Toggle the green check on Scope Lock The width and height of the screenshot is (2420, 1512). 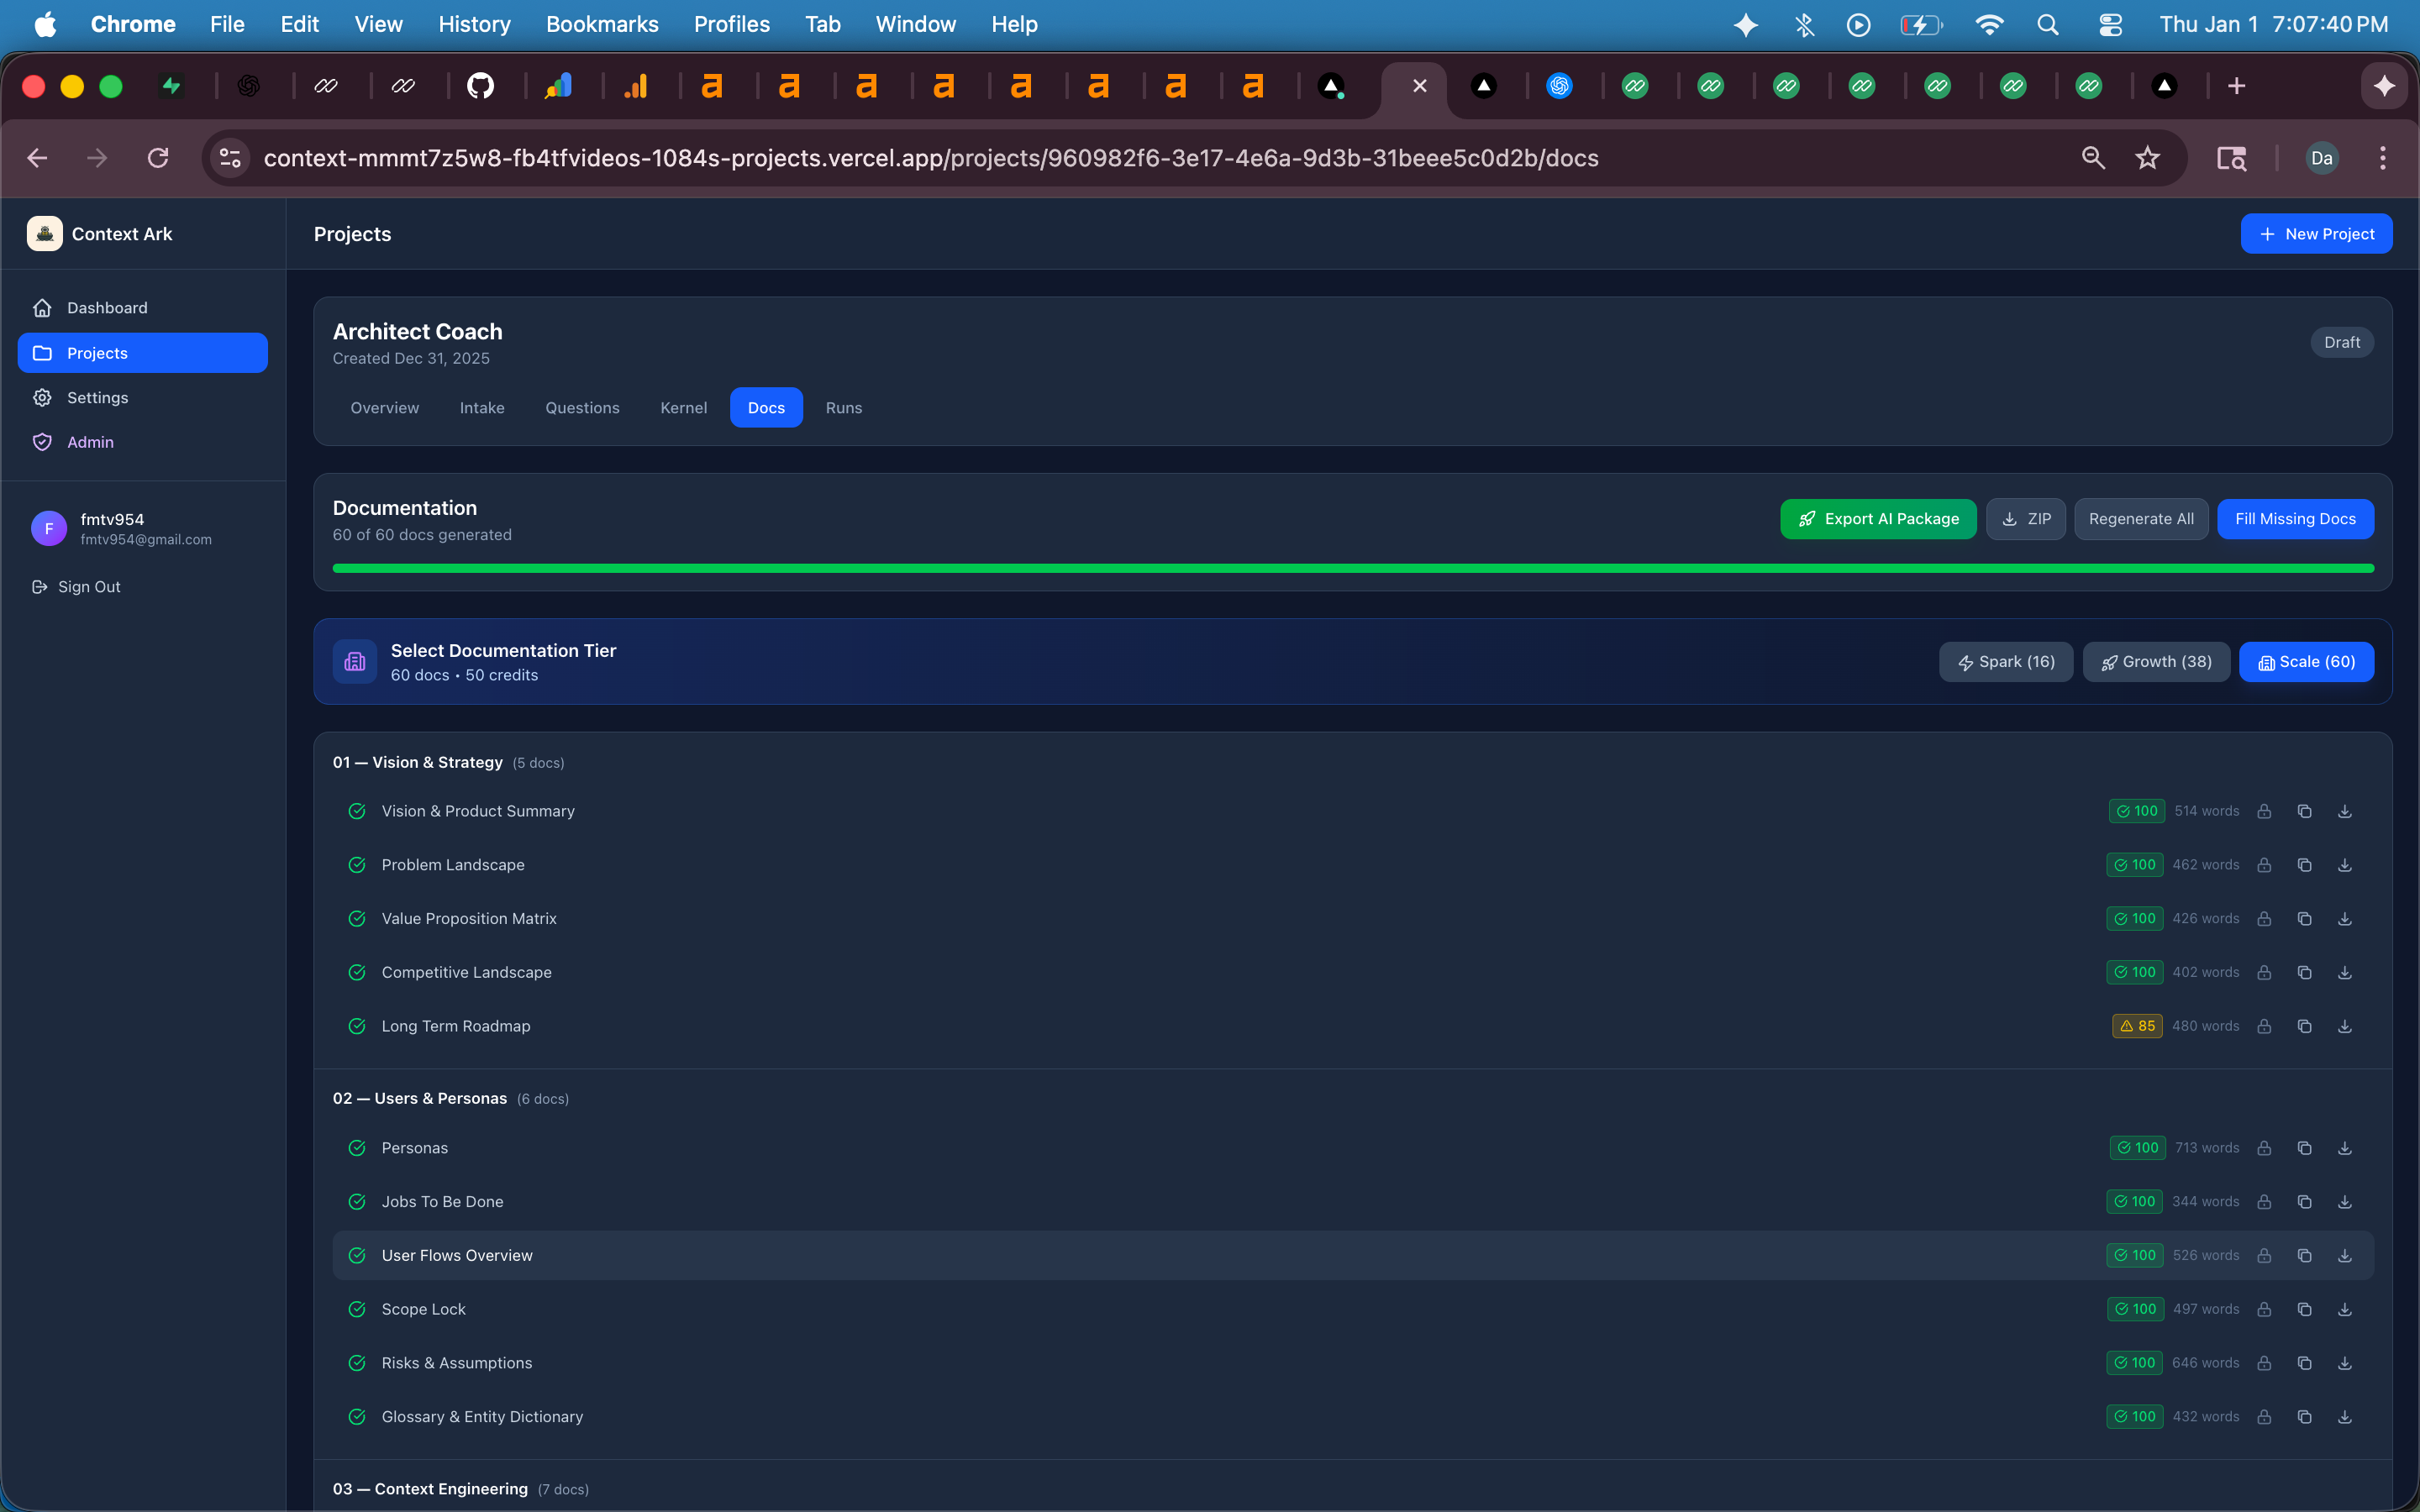(x=357, y=1308)
